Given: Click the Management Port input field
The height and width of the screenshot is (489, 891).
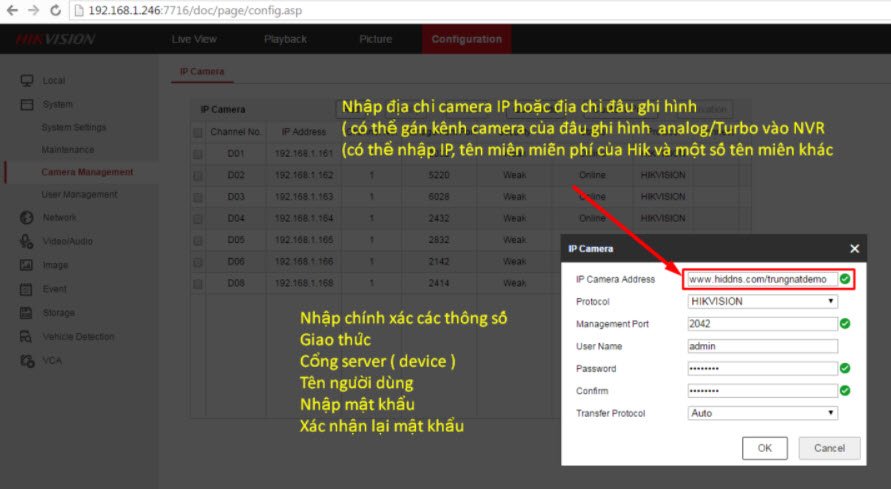Looking at the screenshot, I should point(762,324).
